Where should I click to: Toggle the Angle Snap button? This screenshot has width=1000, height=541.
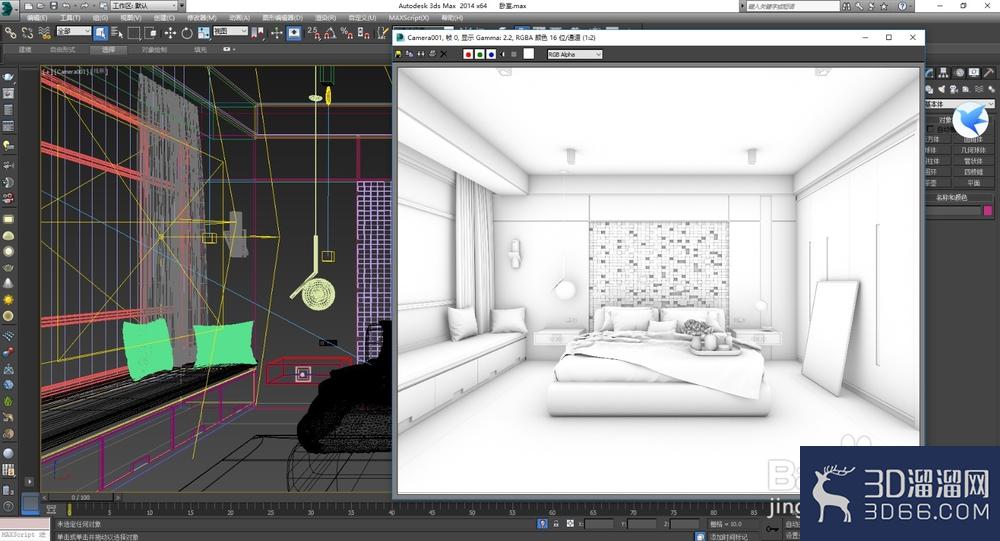pyautogui.click(x=330, y=33)
